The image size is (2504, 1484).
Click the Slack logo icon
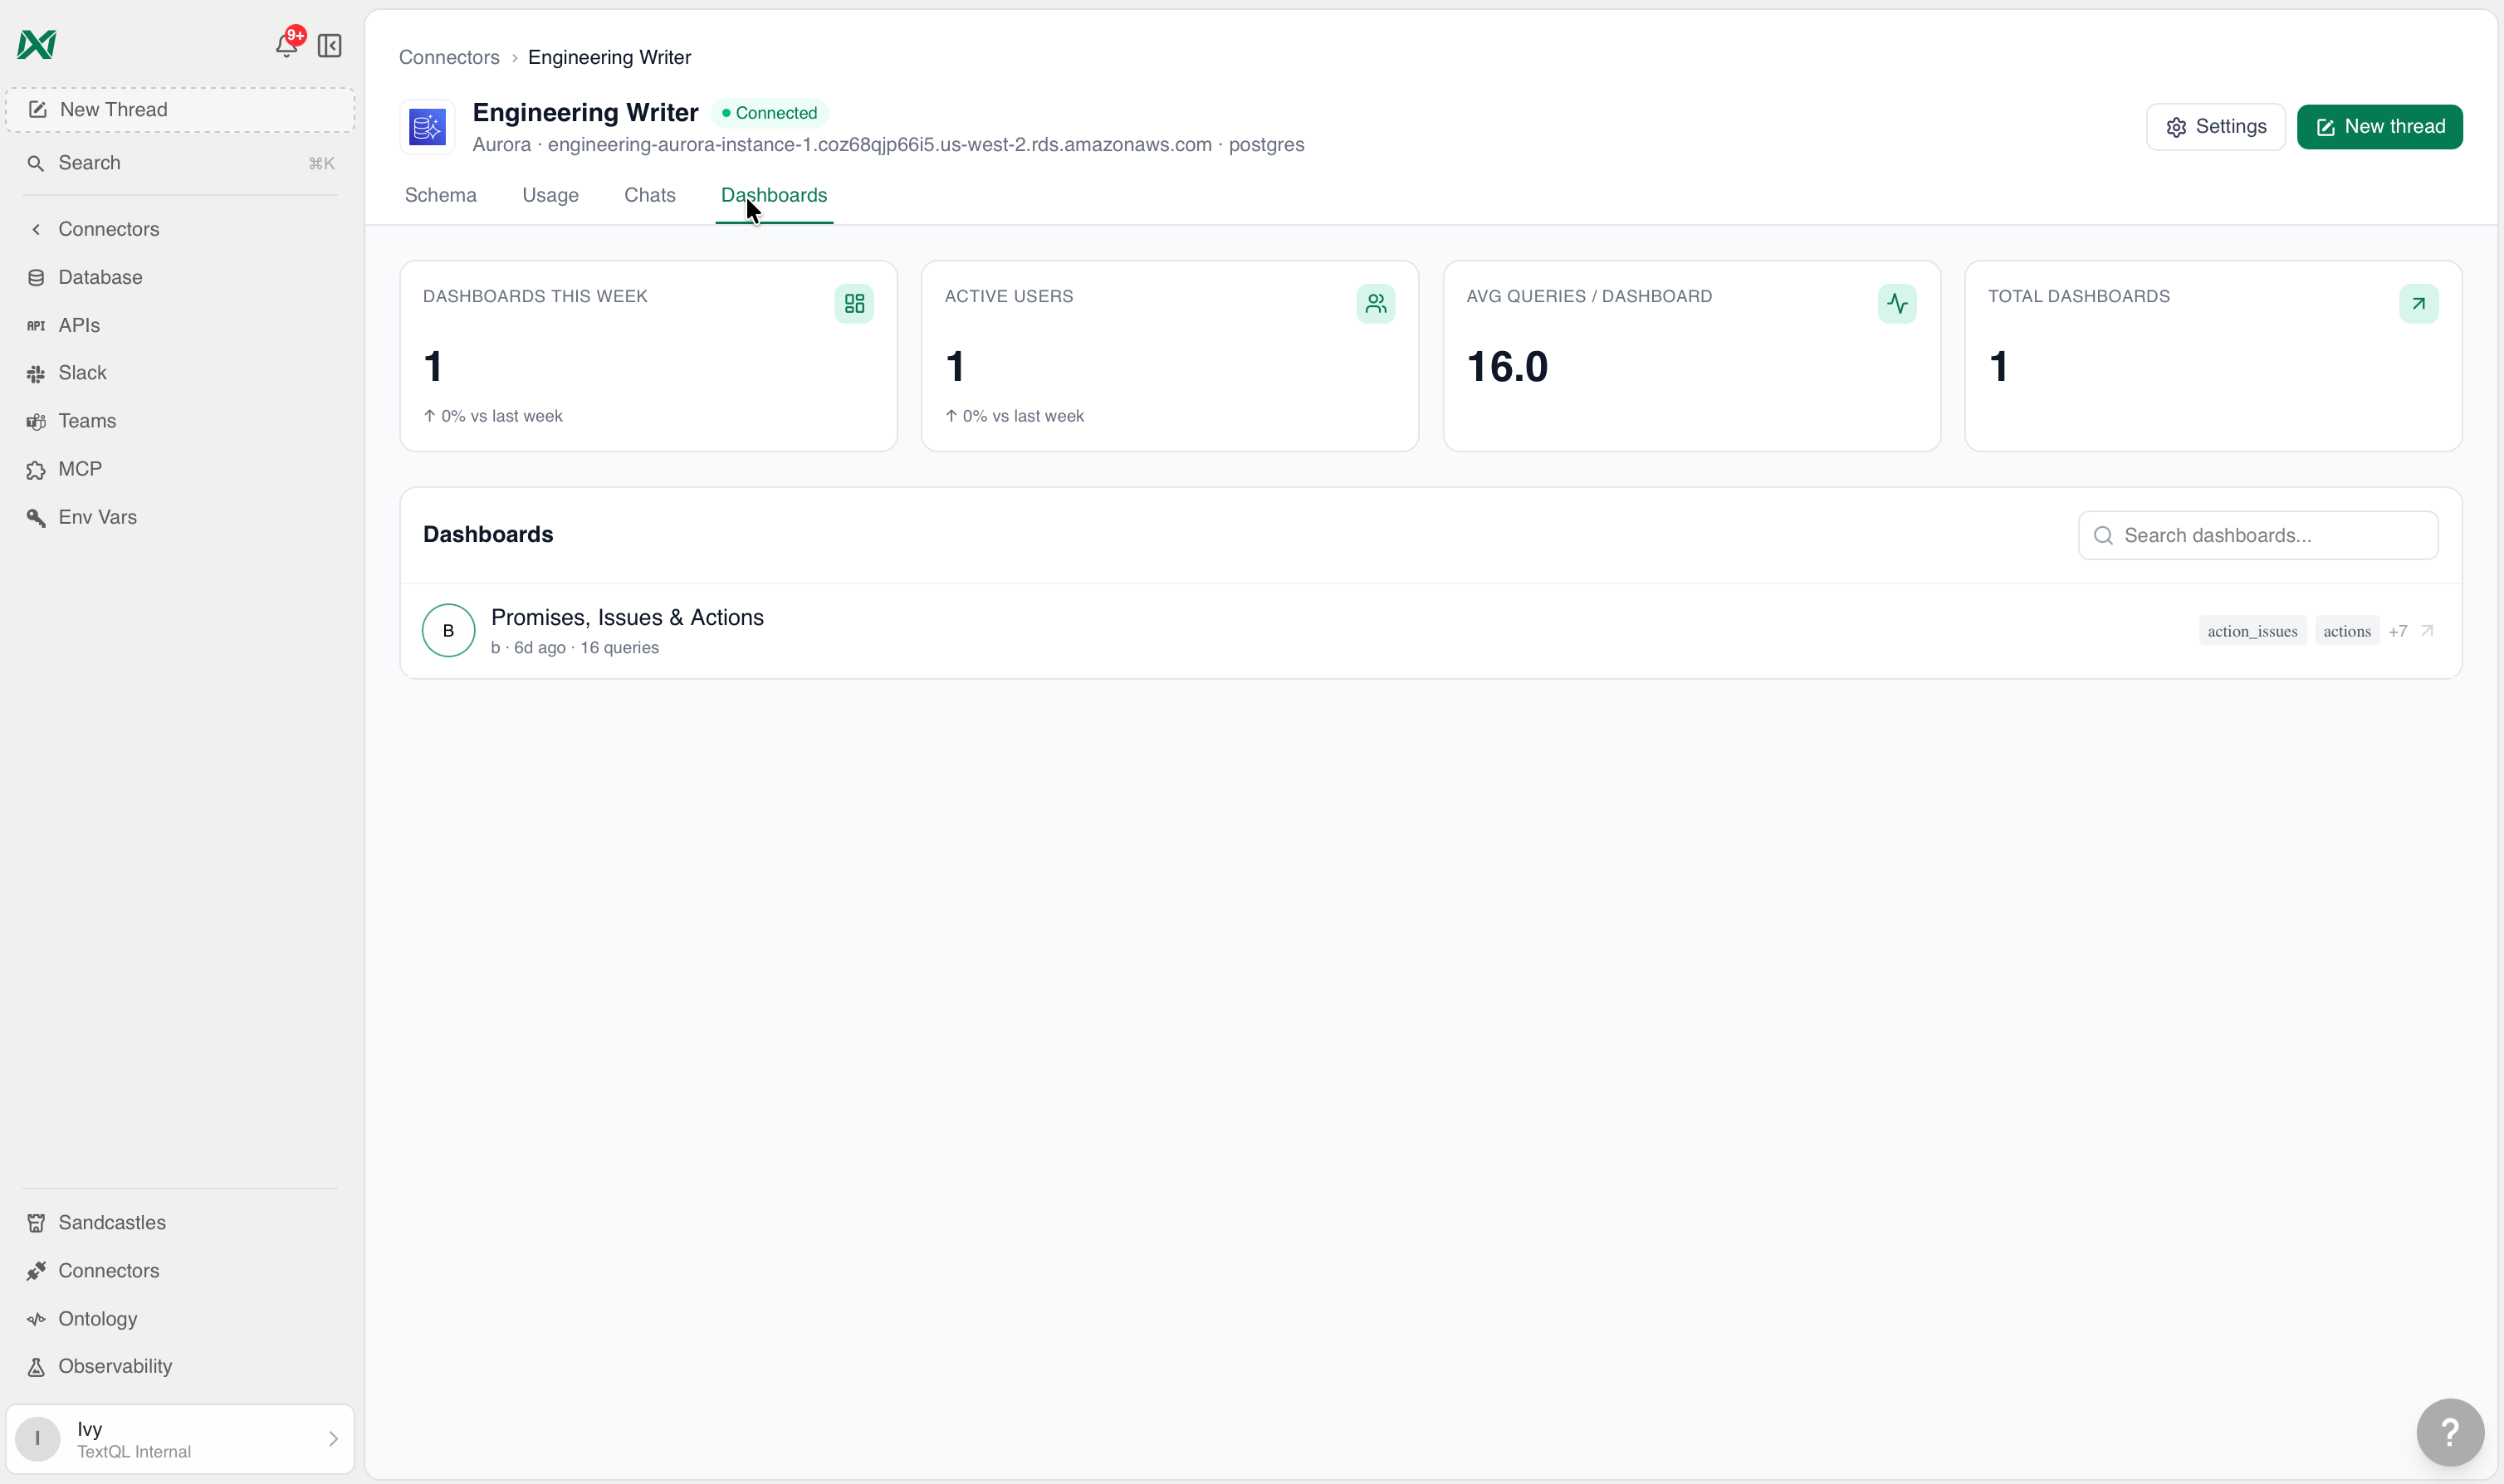click(x=36, y=374)
